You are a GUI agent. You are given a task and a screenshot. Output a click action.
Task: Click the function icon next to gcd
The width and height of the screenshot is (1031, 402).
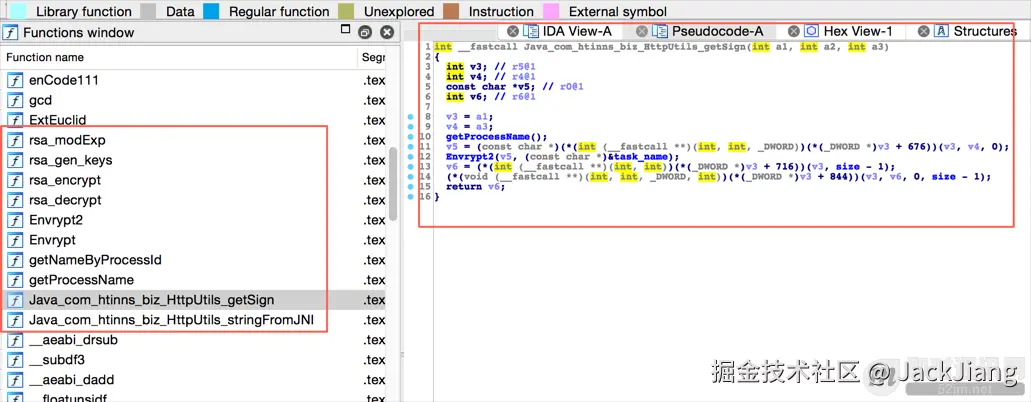click(x=14, y=101)
